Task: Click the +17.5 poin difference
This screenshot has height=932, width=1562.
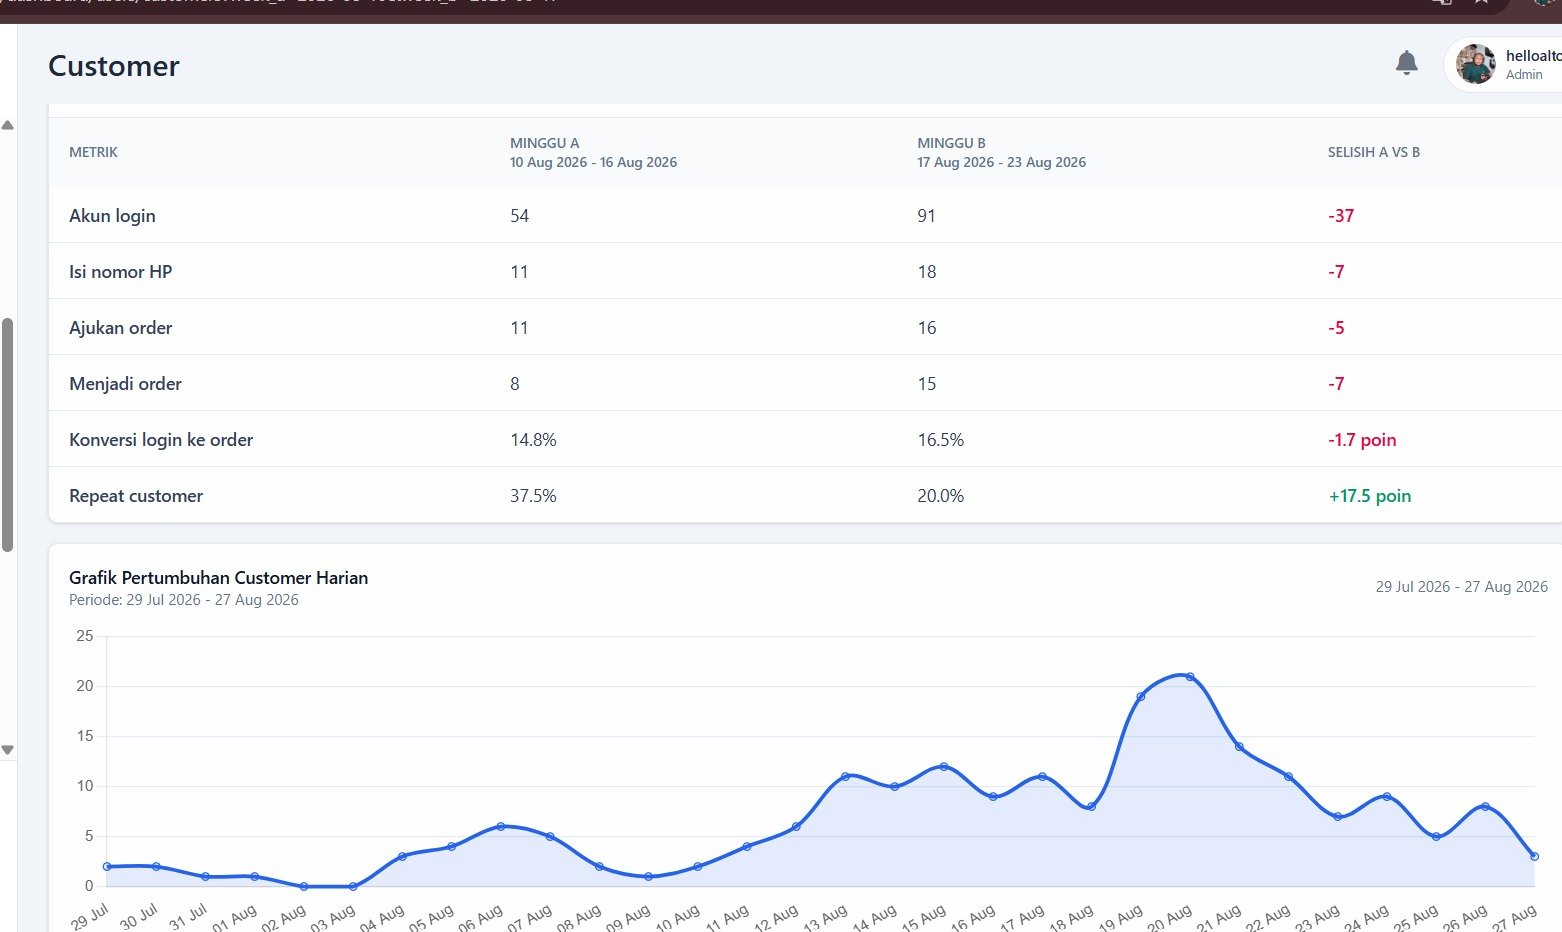Action: (1370, 496)
